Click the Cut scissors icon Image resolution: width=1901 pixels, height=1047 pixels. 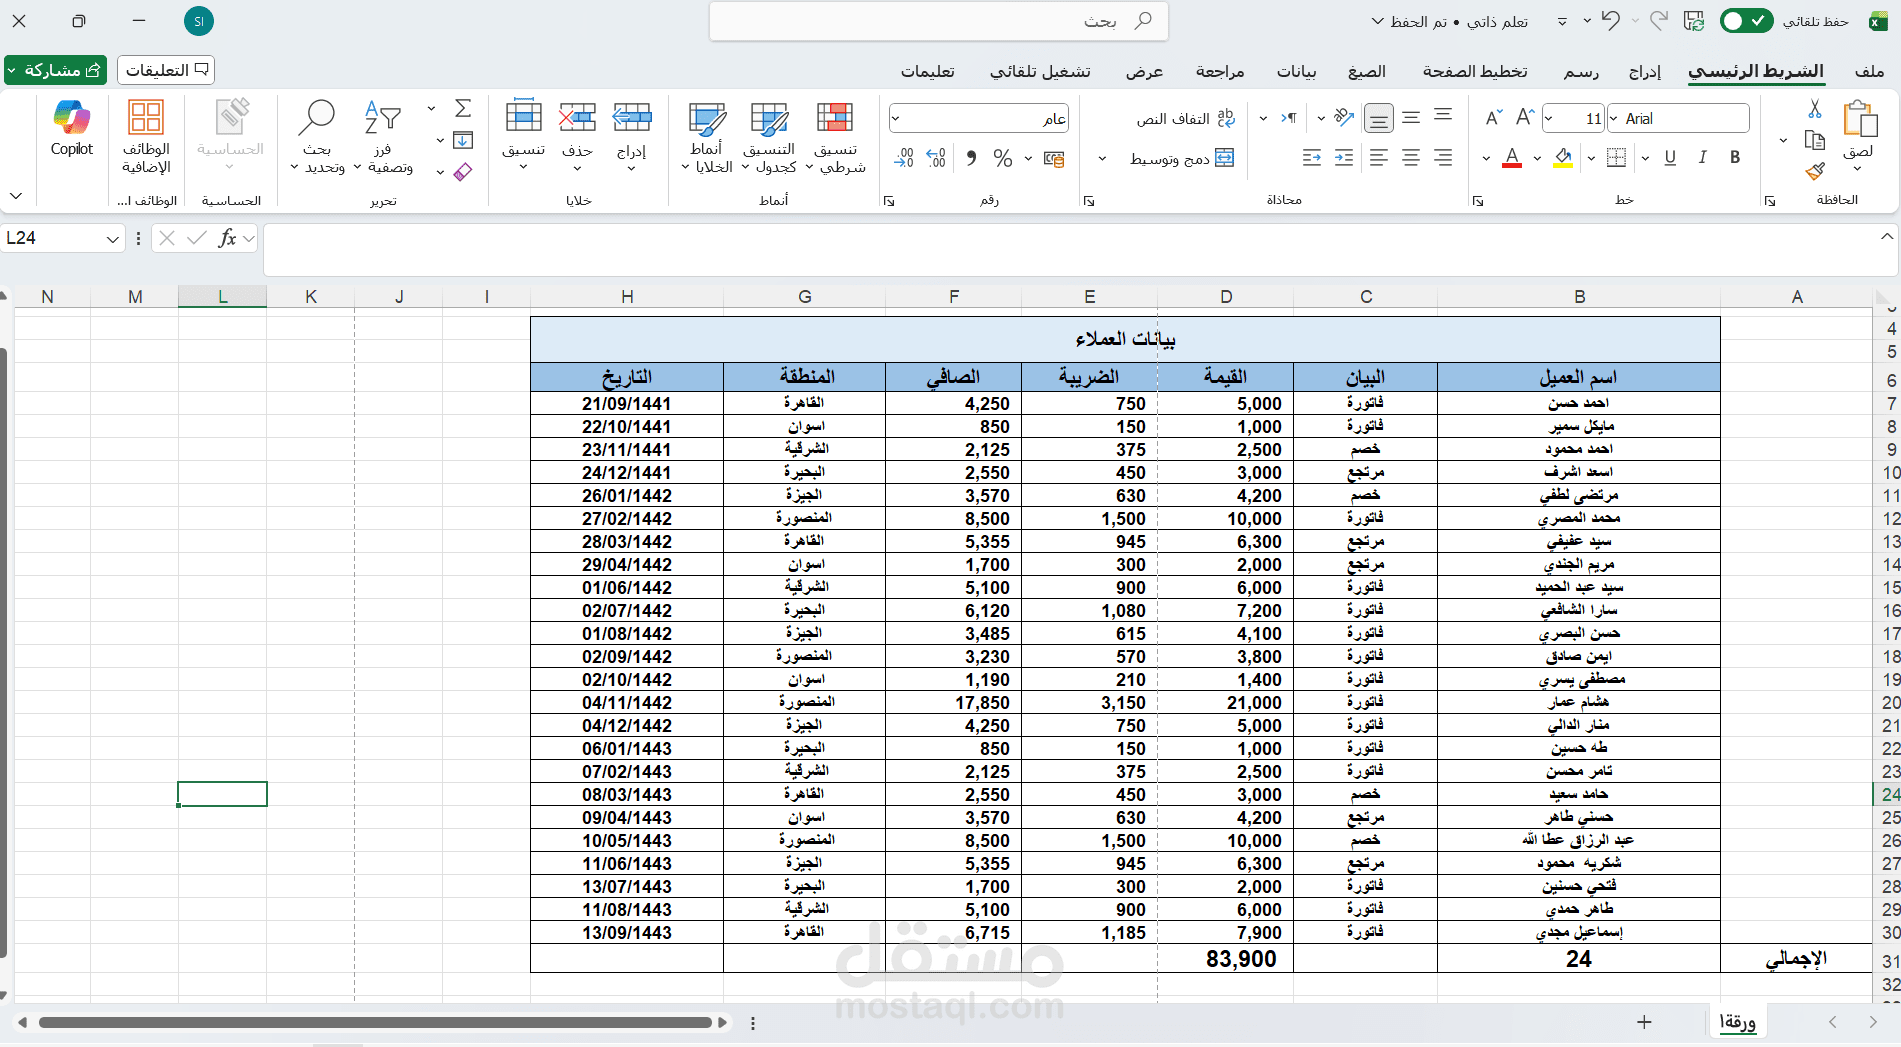(x=1815, y=109)
